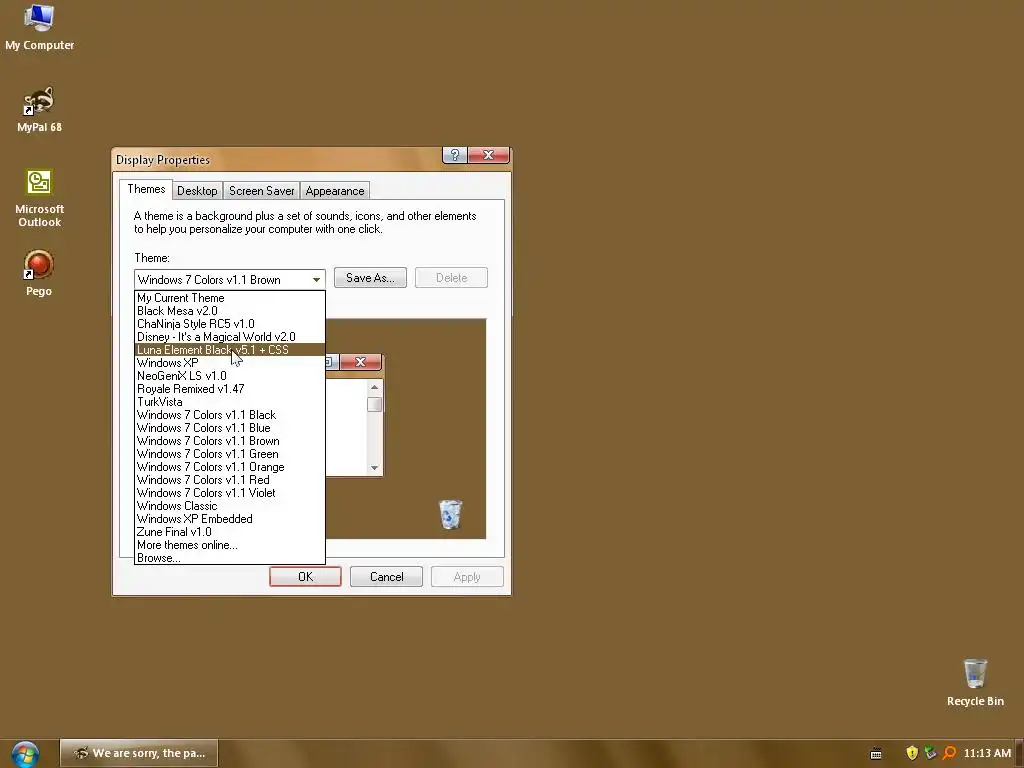Choose the Windows XP theme entry
Viewport: 1024px width, 768px height.
[230, 363]
